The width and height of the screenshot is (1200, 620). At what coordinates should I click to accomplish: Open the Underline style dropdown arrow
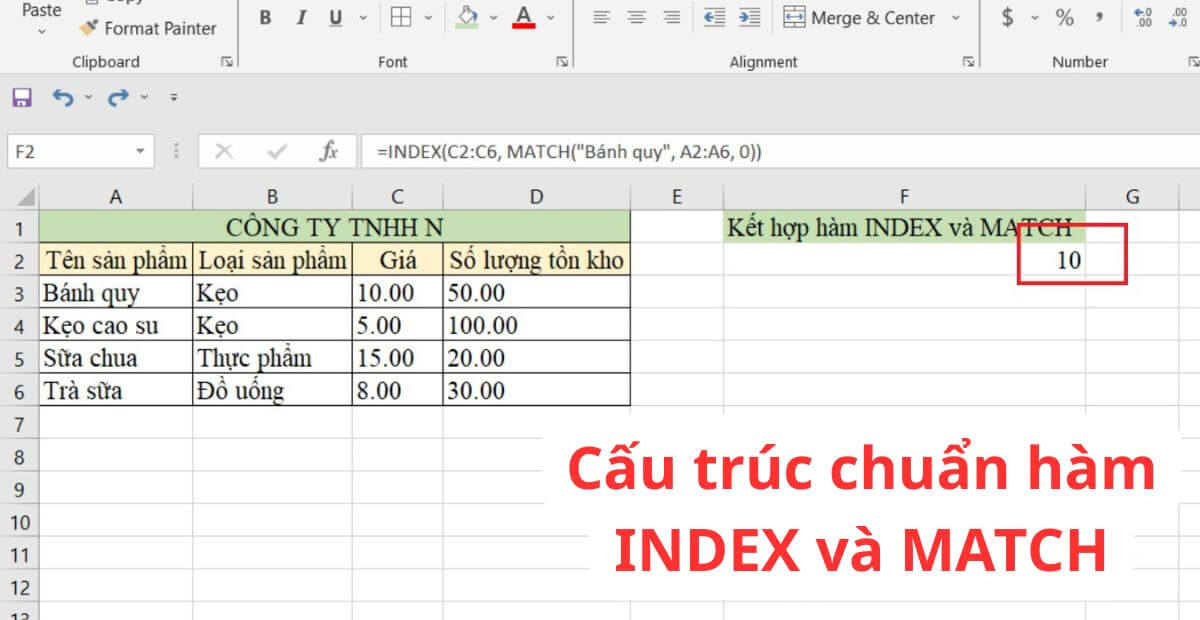362,17
